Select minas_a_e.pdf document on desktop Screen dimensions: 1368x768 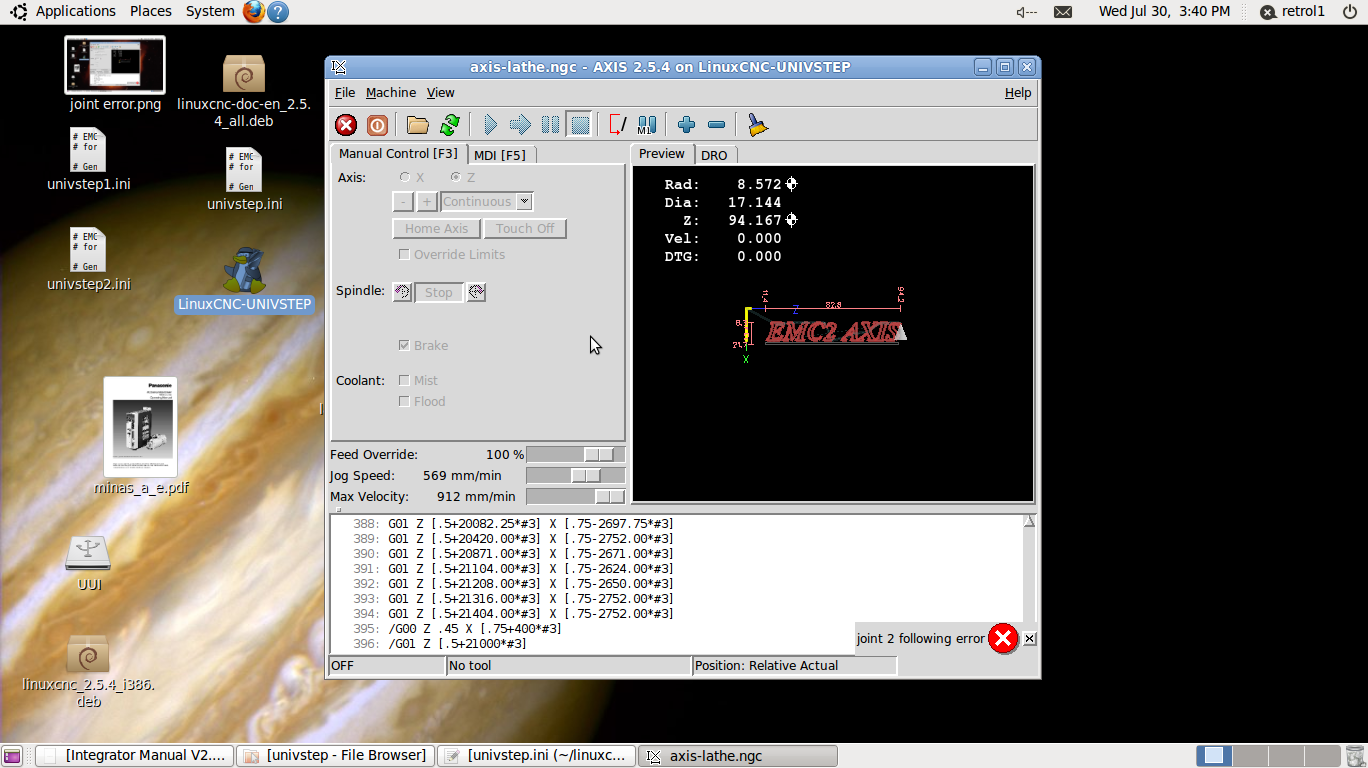click(141, 436)
